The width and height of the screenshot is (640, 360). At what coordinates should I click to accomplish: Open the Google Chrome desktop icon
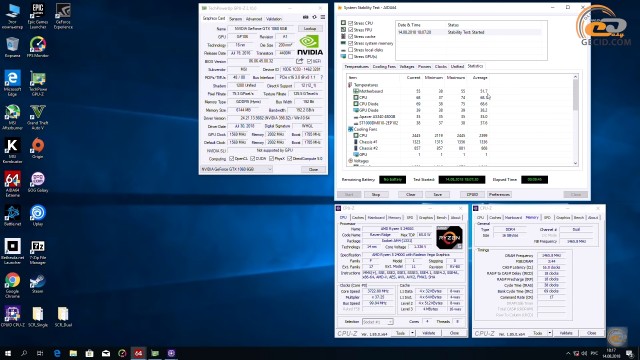click(12, 285)
